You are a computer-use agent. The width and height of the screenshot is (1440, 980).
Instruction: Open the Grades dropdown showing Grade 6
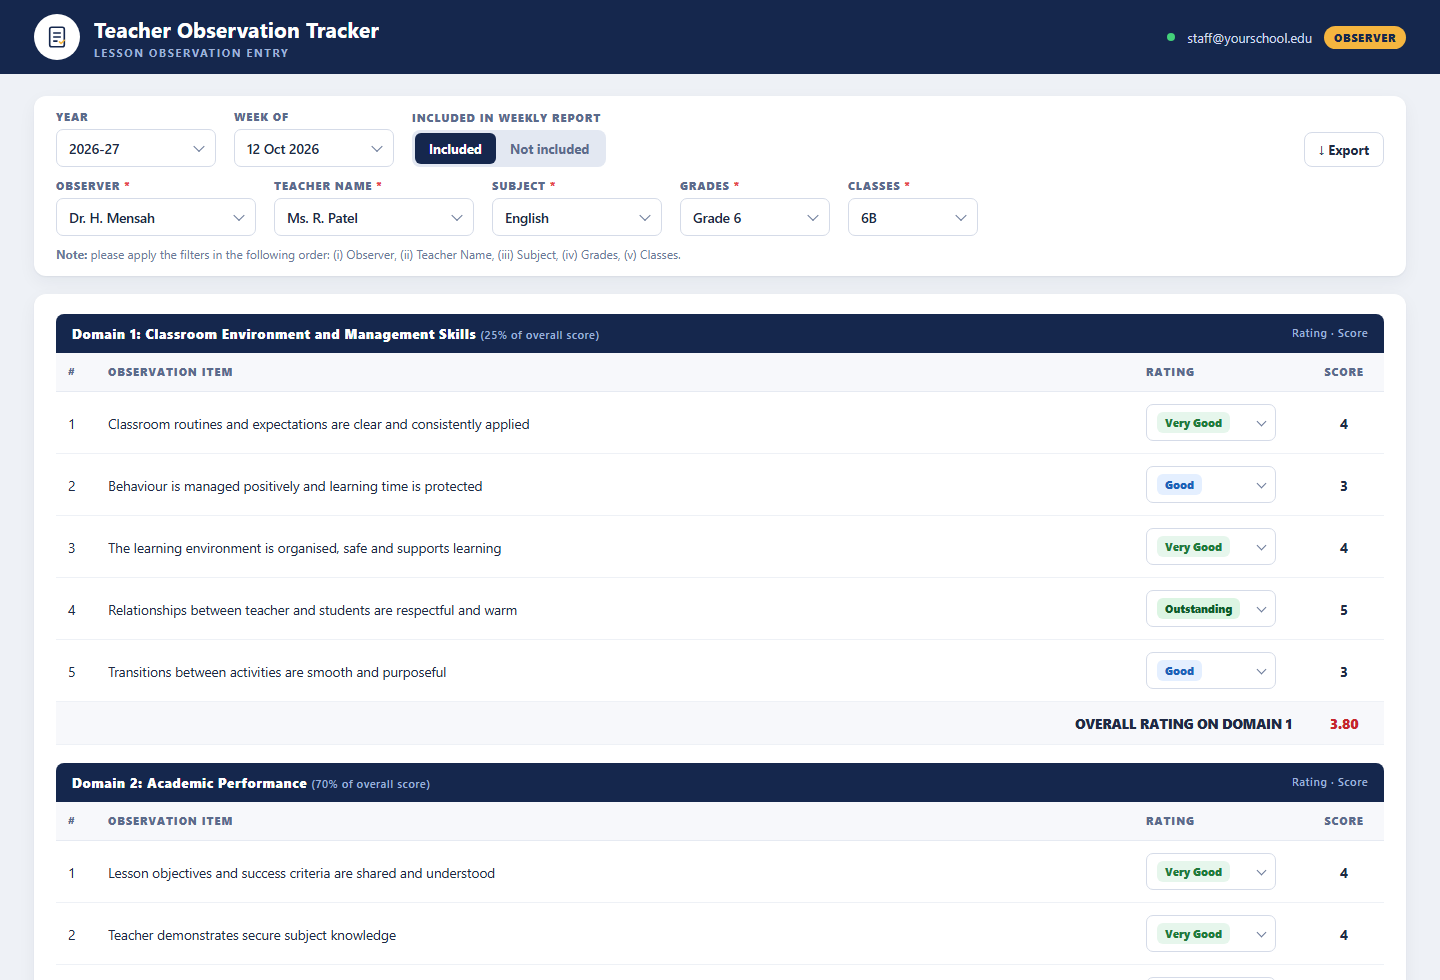pyautogui.click(x=755, y=218)
